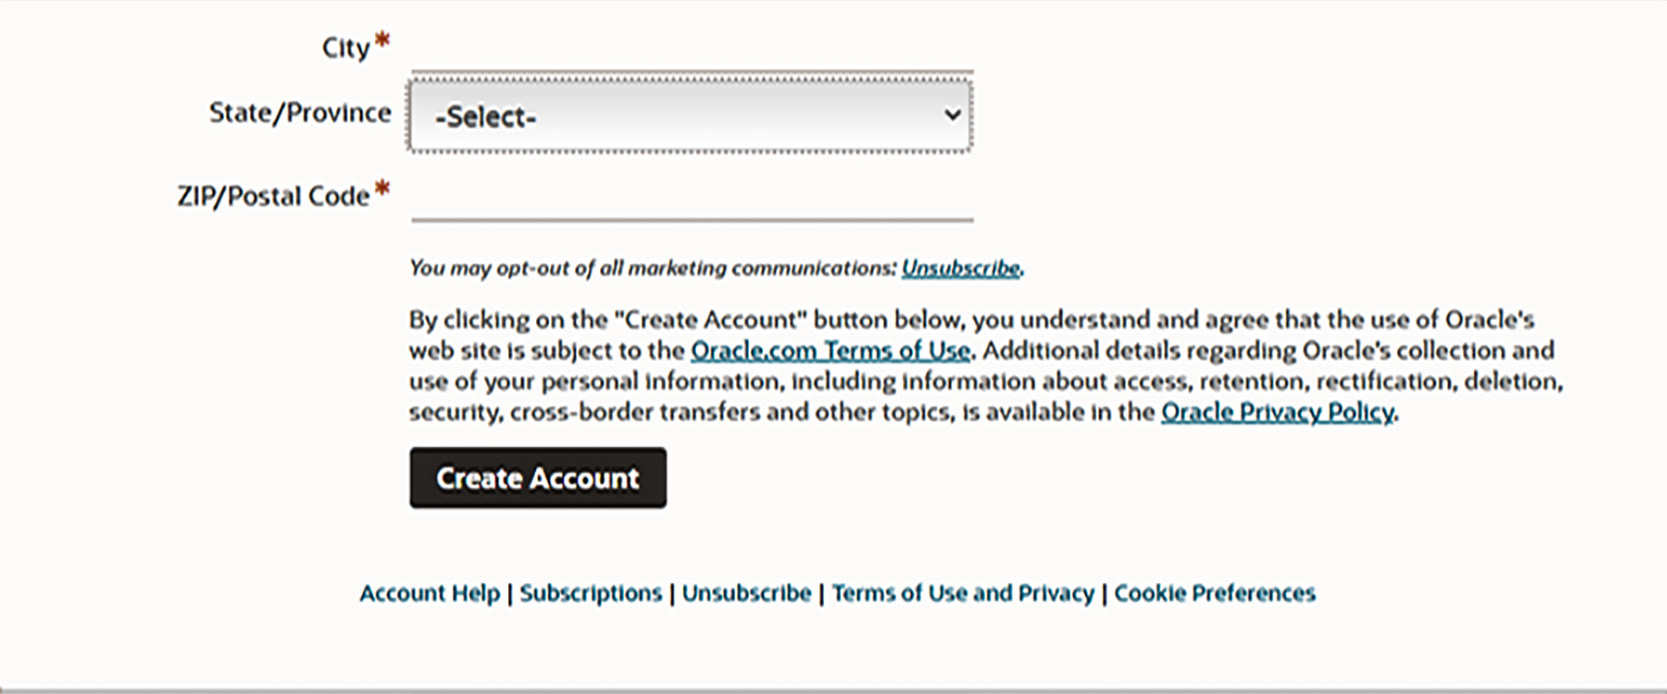Click the required asterisk beside ZIP/Postal Code

[x=382, y=189]
